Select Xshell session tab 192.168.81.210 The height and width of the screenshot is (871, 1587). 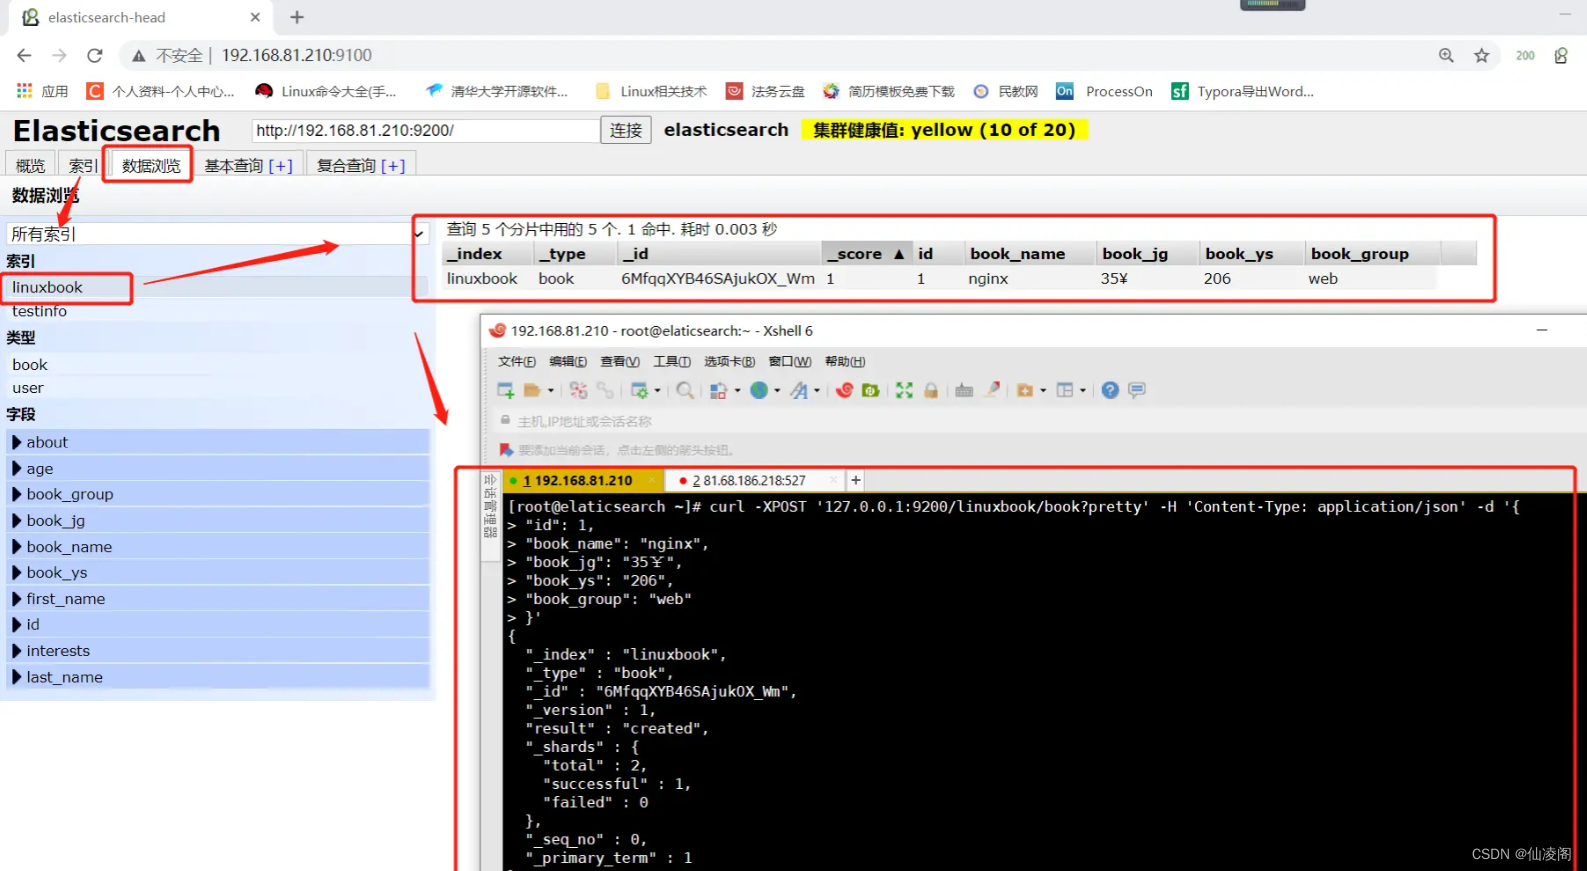582,480
